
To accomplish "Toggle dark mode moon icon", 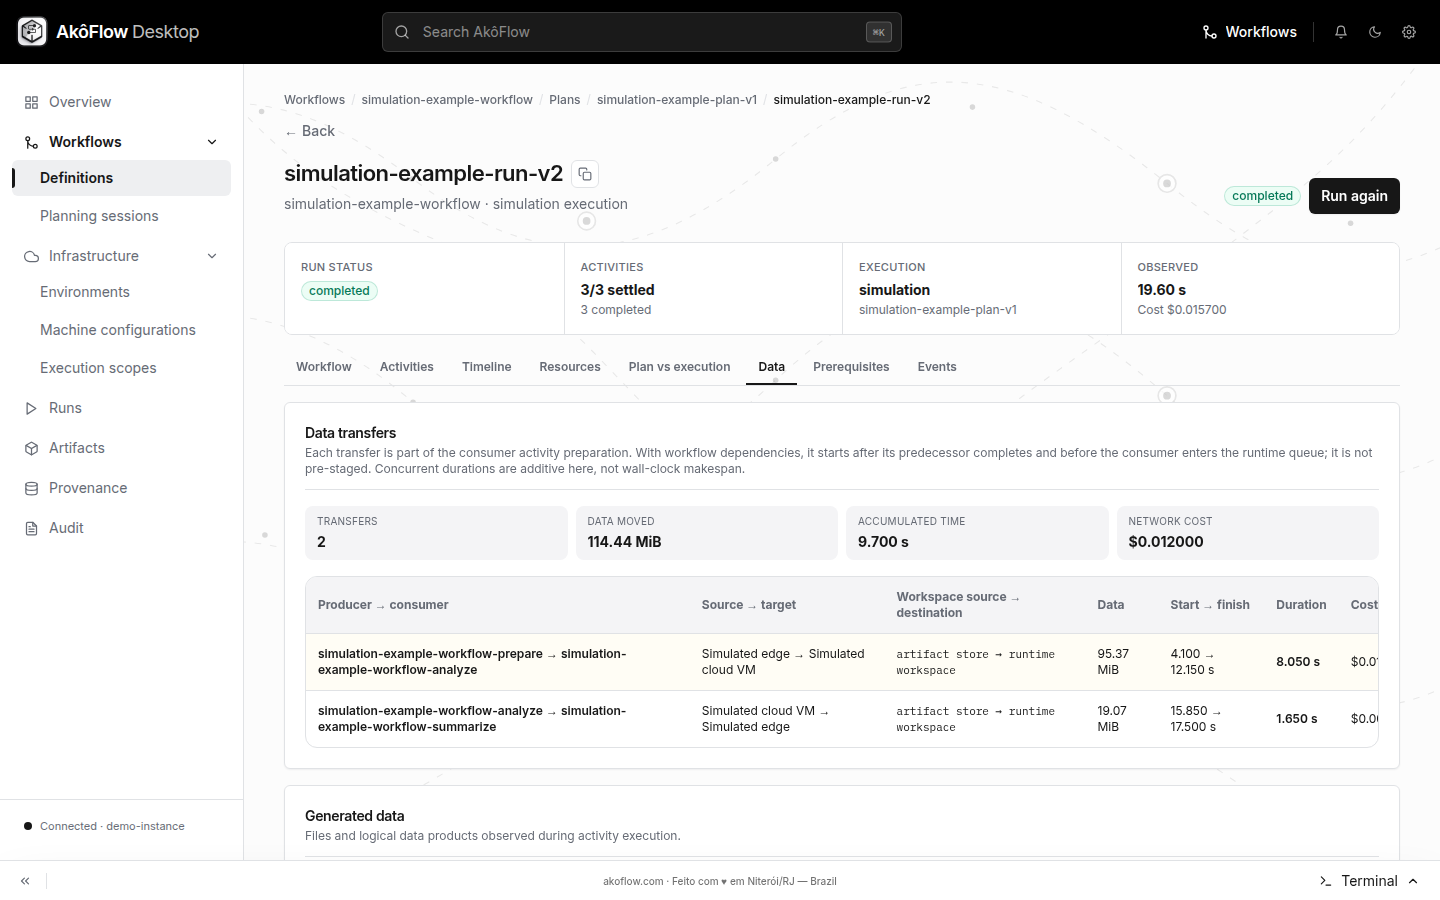I will tap(1375, 32).
